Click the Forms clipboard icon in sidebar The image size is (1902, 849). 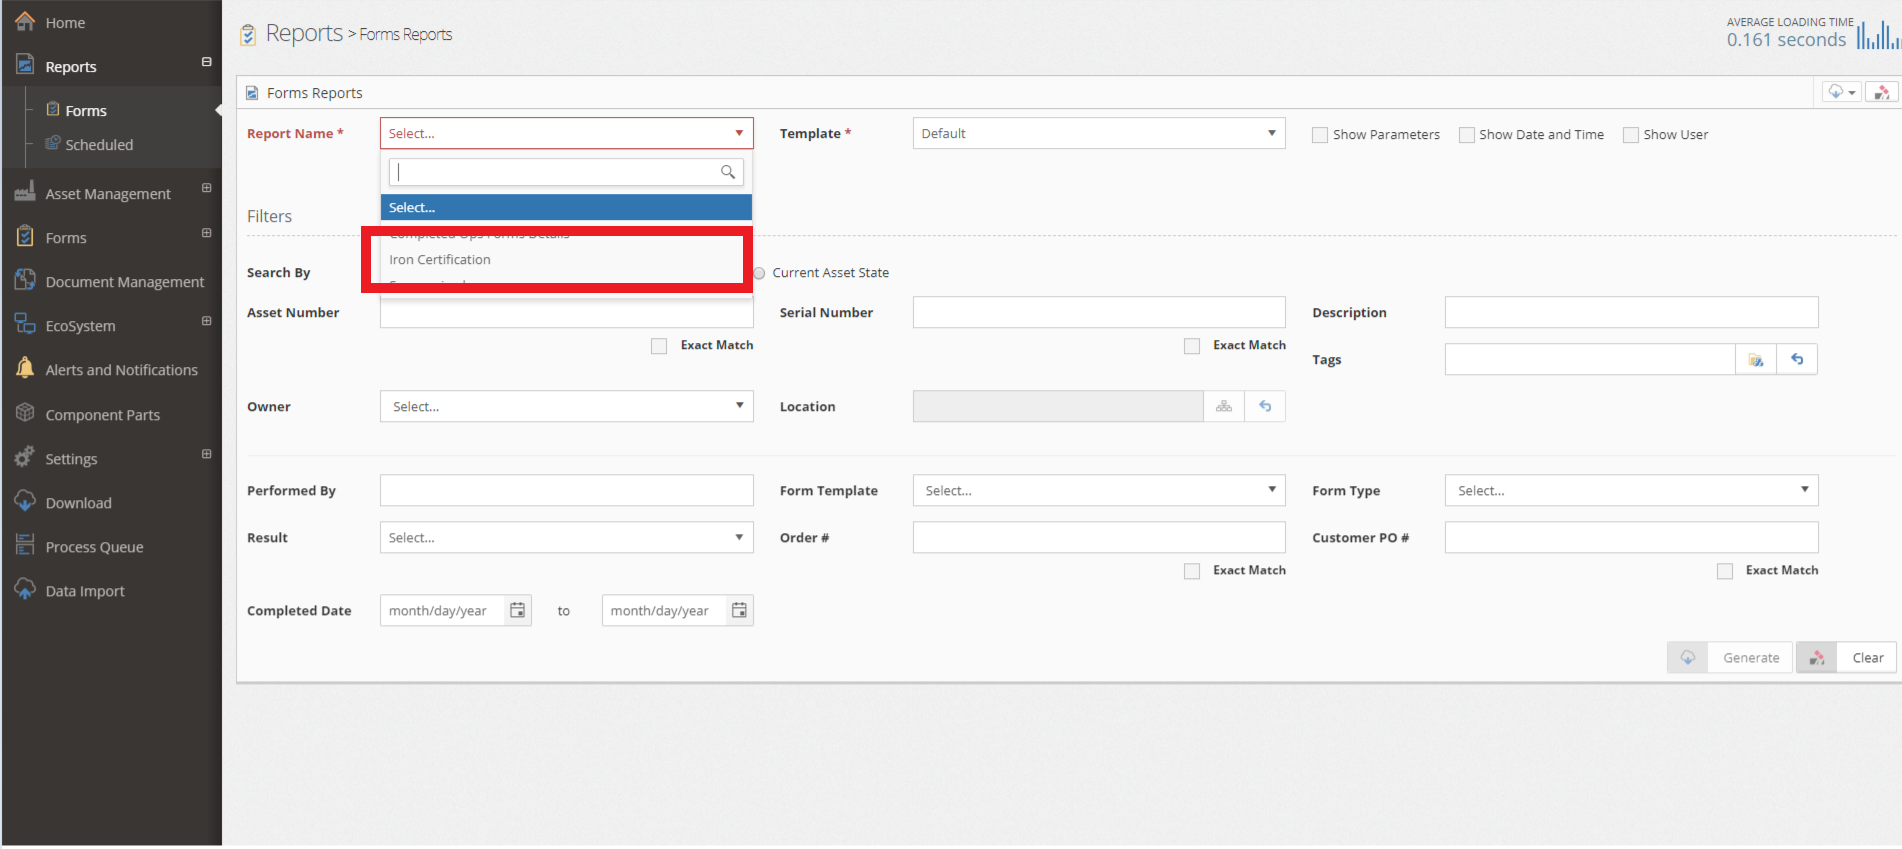click(53, 109)
